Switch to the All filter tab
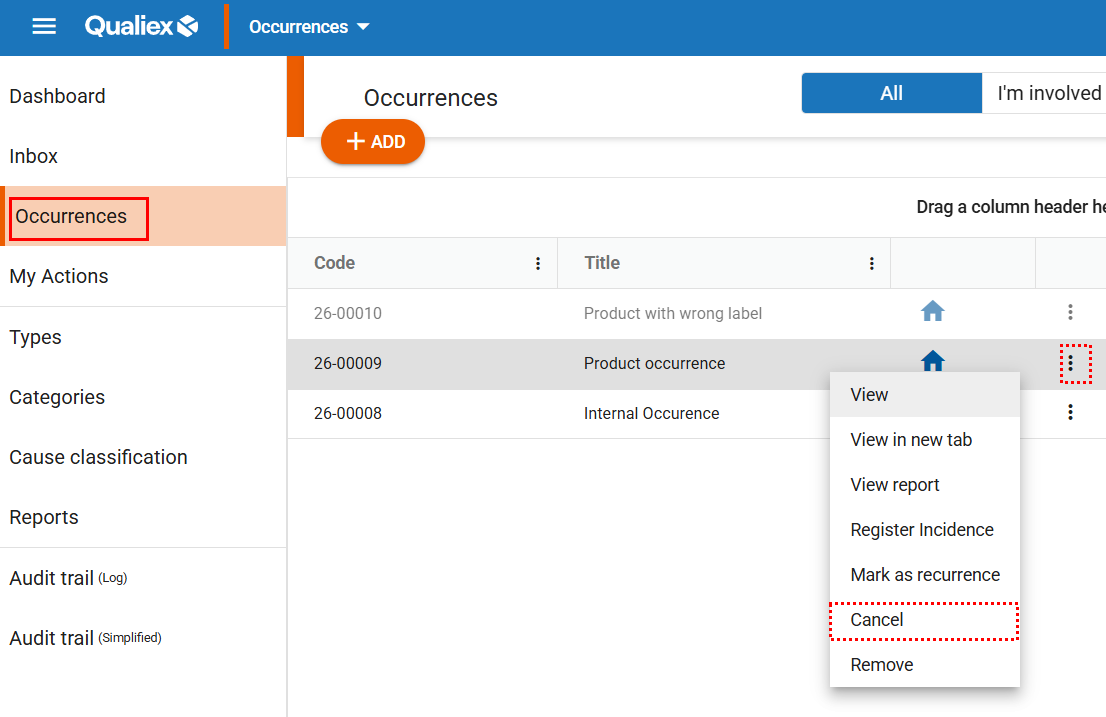The height and width of the screenshot is (717, 1106). (891, 93)
